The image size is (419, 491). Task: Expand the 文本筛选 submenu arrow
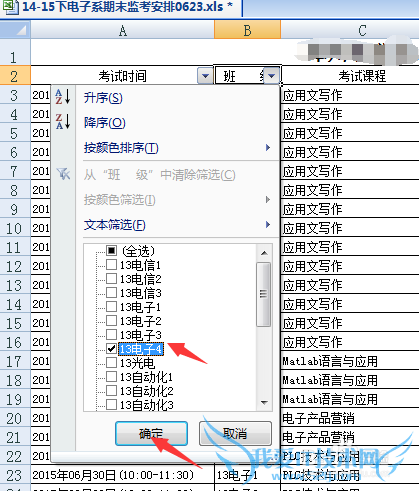[x=268, y=224]
